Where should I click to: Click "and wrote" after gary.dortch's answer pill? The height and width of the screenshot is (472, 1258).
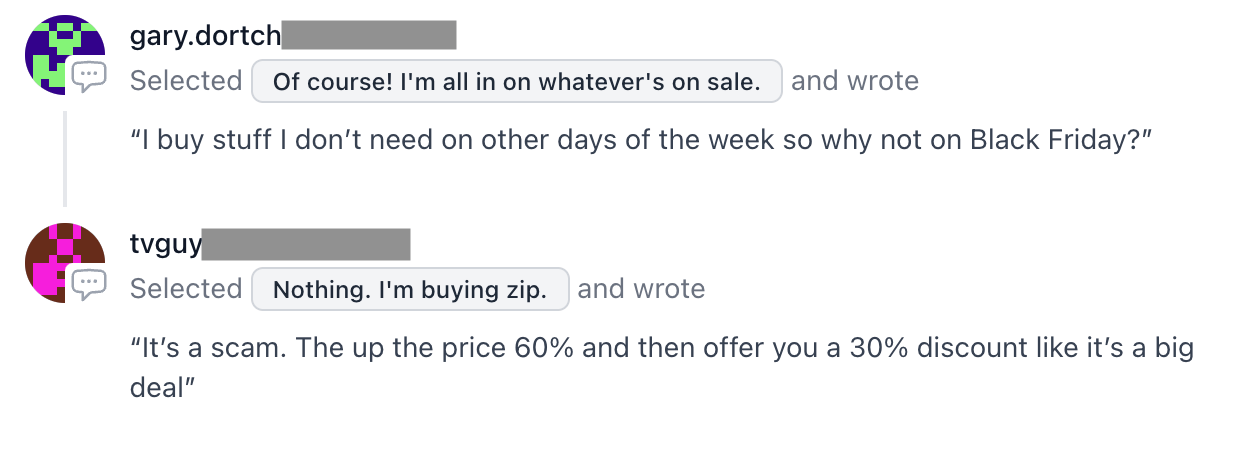854,81
